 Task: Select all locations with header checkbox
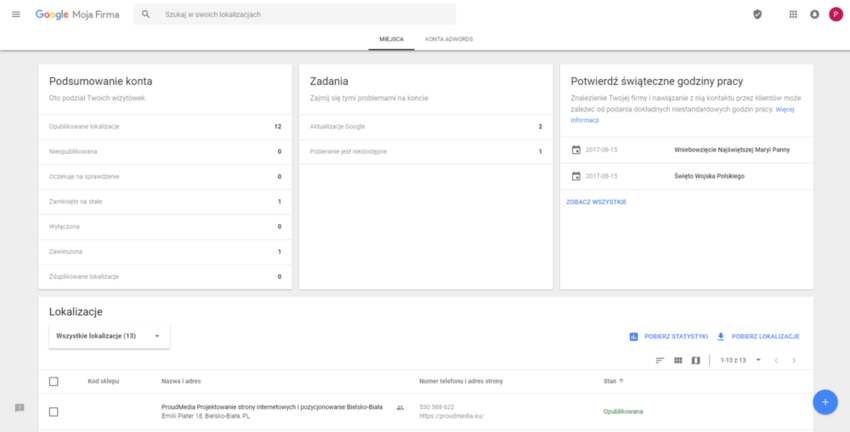point(54,381)
